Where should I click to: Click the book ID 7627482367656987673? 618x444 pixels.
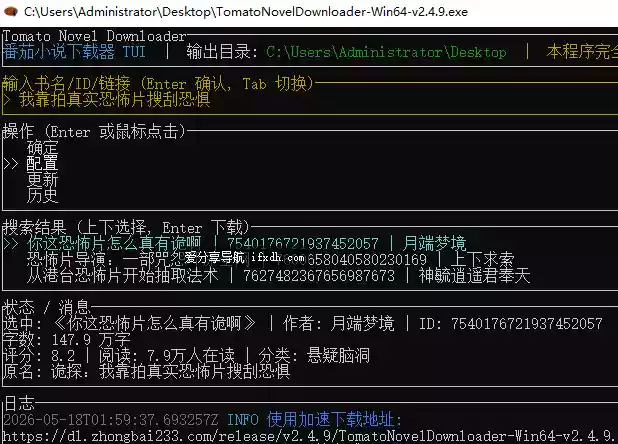319,276
